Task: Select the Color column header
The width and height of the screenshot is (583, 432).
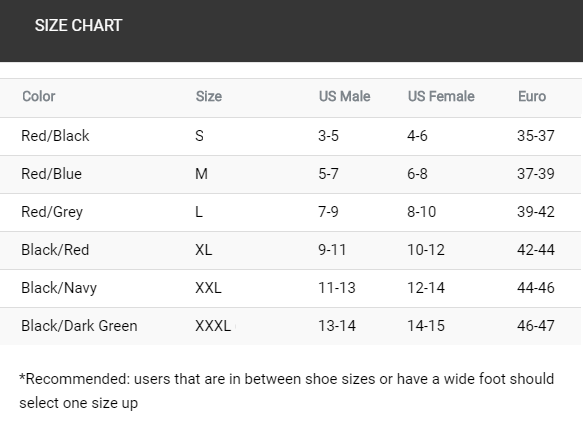Action: (39, 96)
